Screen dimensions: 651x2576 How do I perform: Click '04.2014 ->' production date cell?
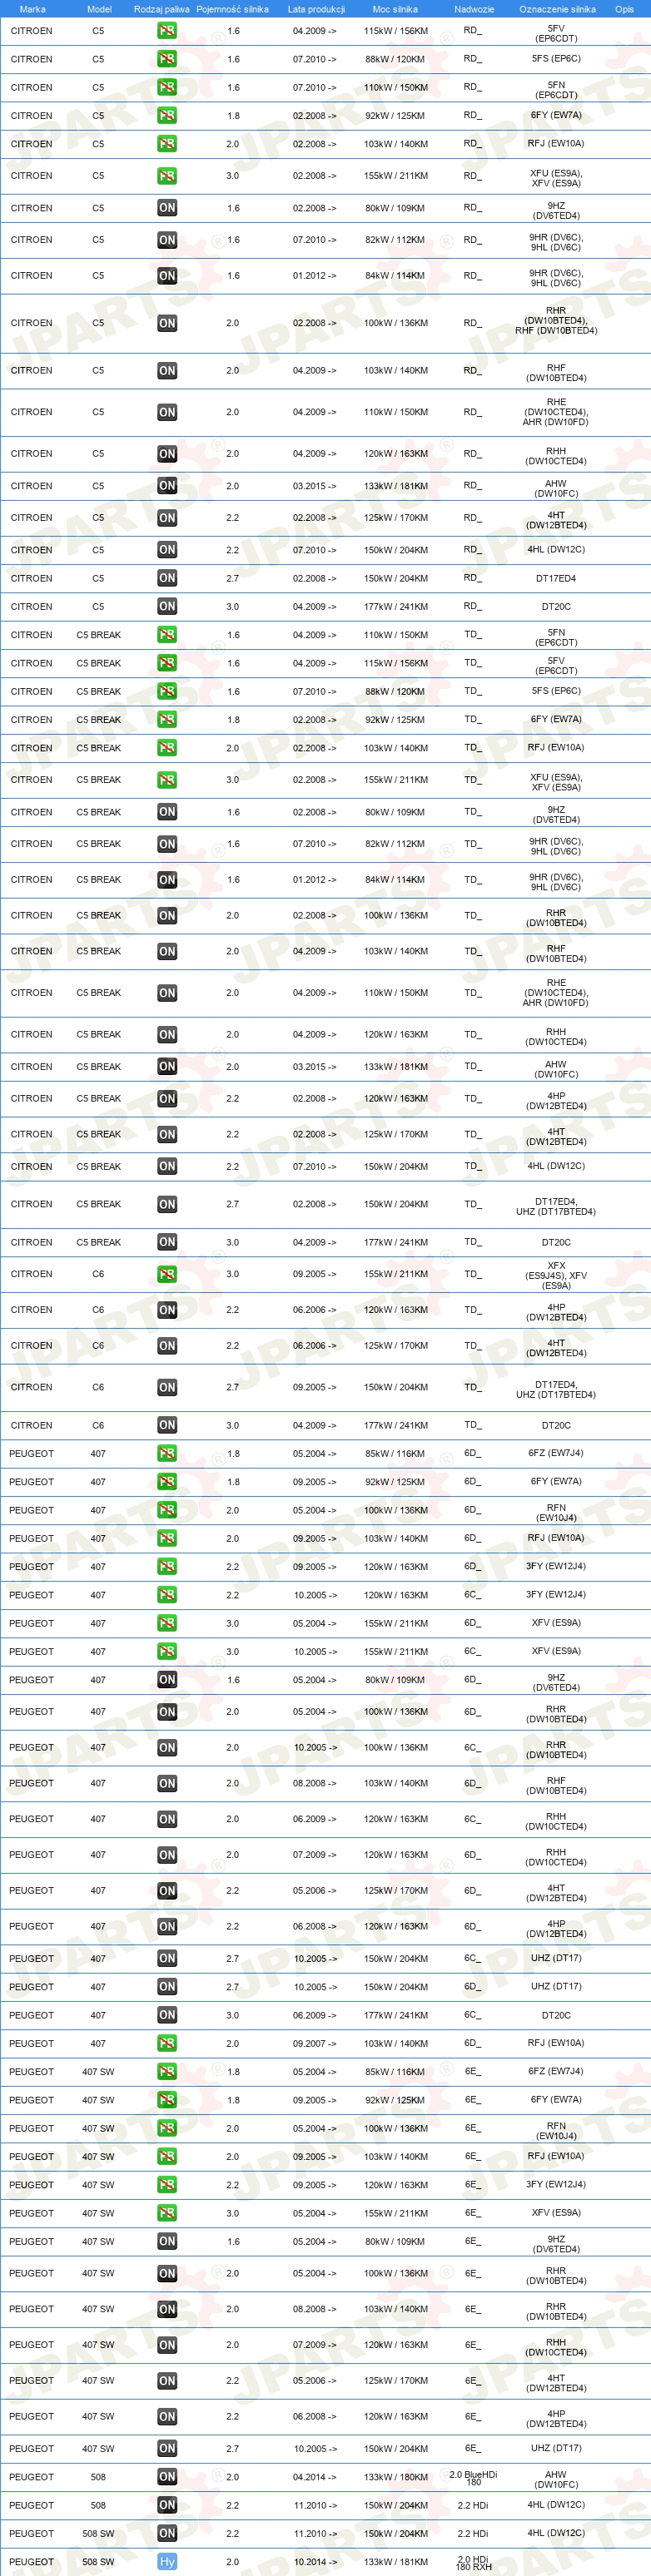pos(315,2477)
